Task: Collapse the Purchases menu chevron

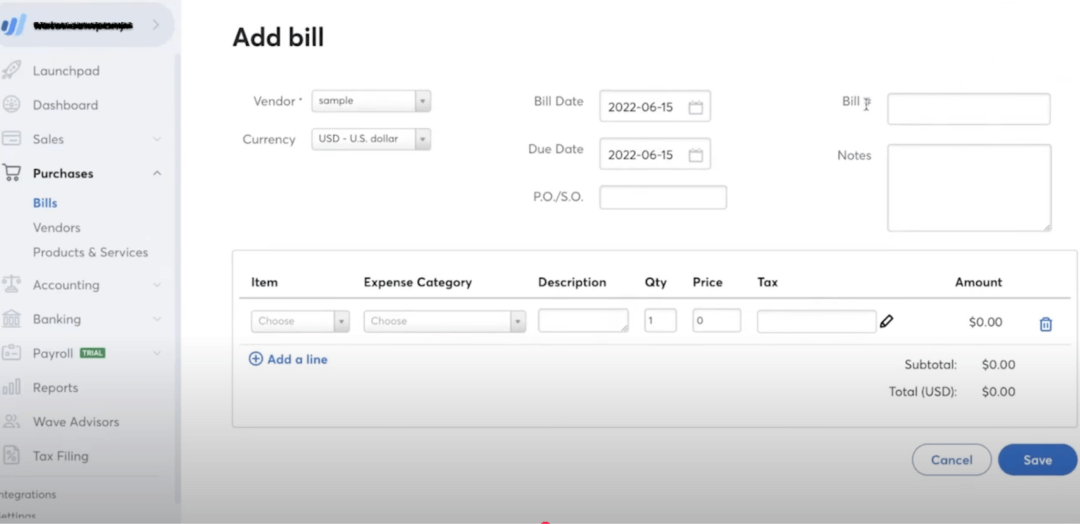Action: pos(157,173)
